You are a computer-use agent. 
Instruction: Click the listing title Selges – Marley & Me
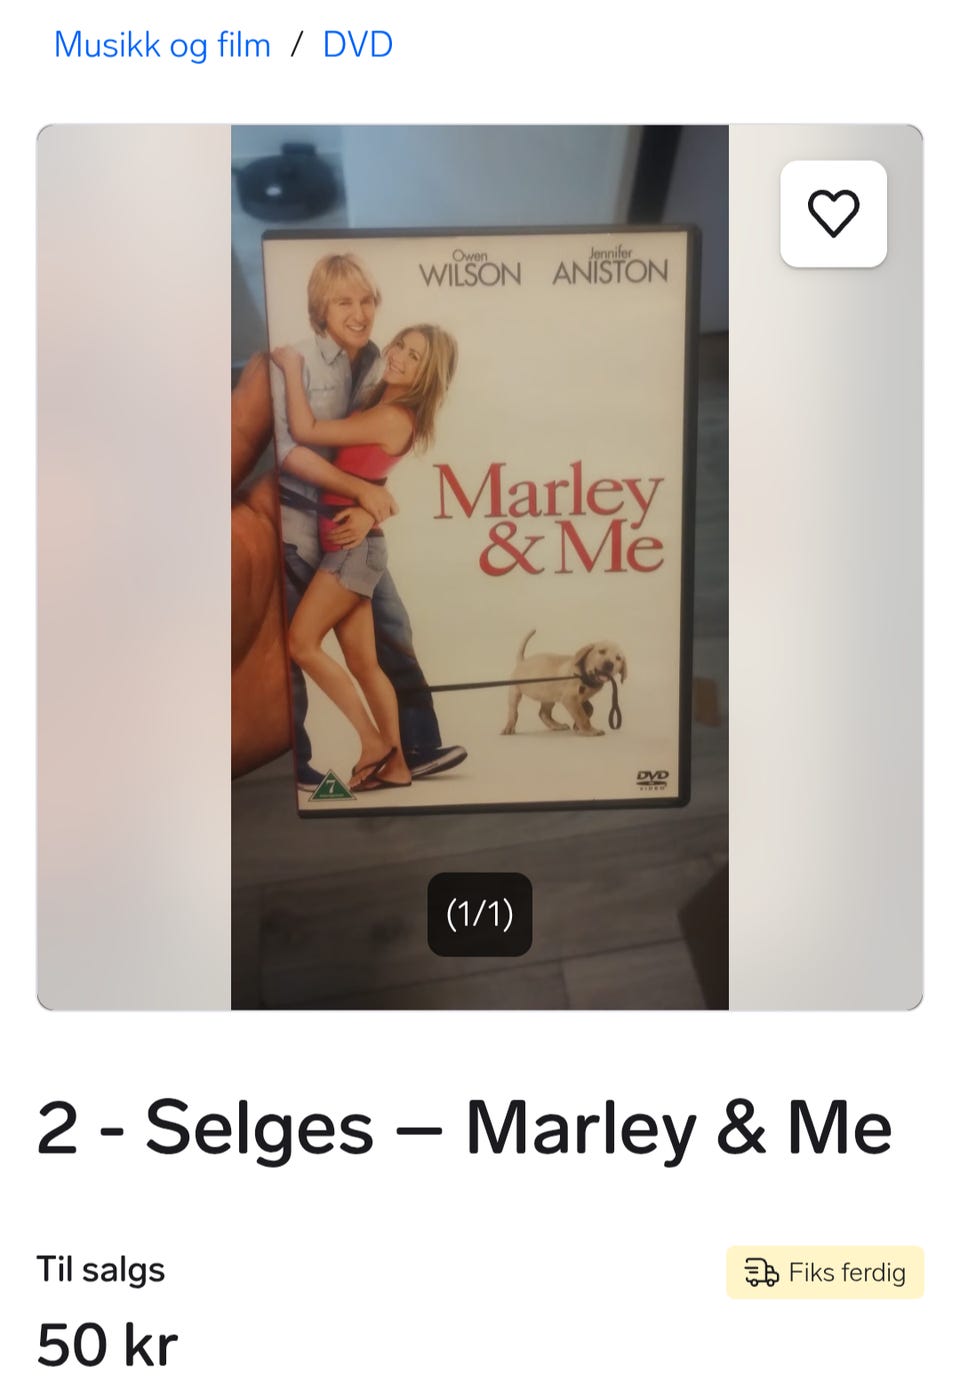coord(464,1128)
